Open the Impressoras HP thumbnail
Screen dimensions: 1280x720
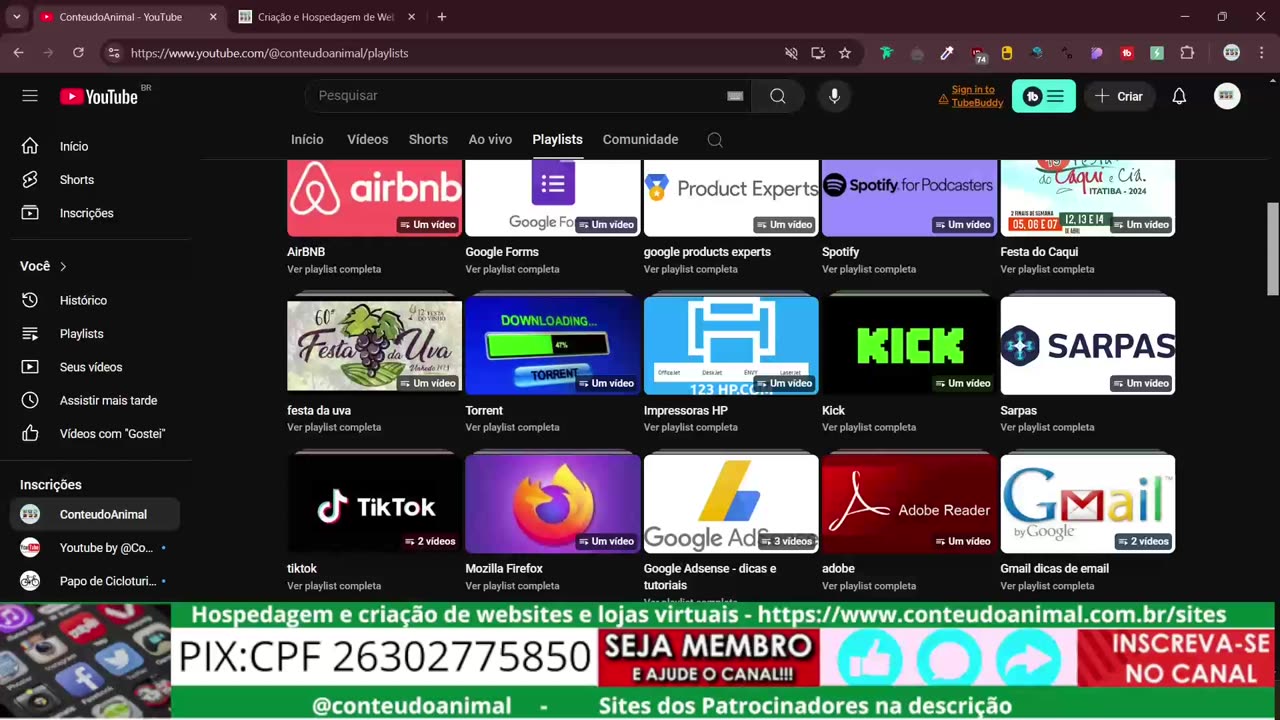(731, 345)
